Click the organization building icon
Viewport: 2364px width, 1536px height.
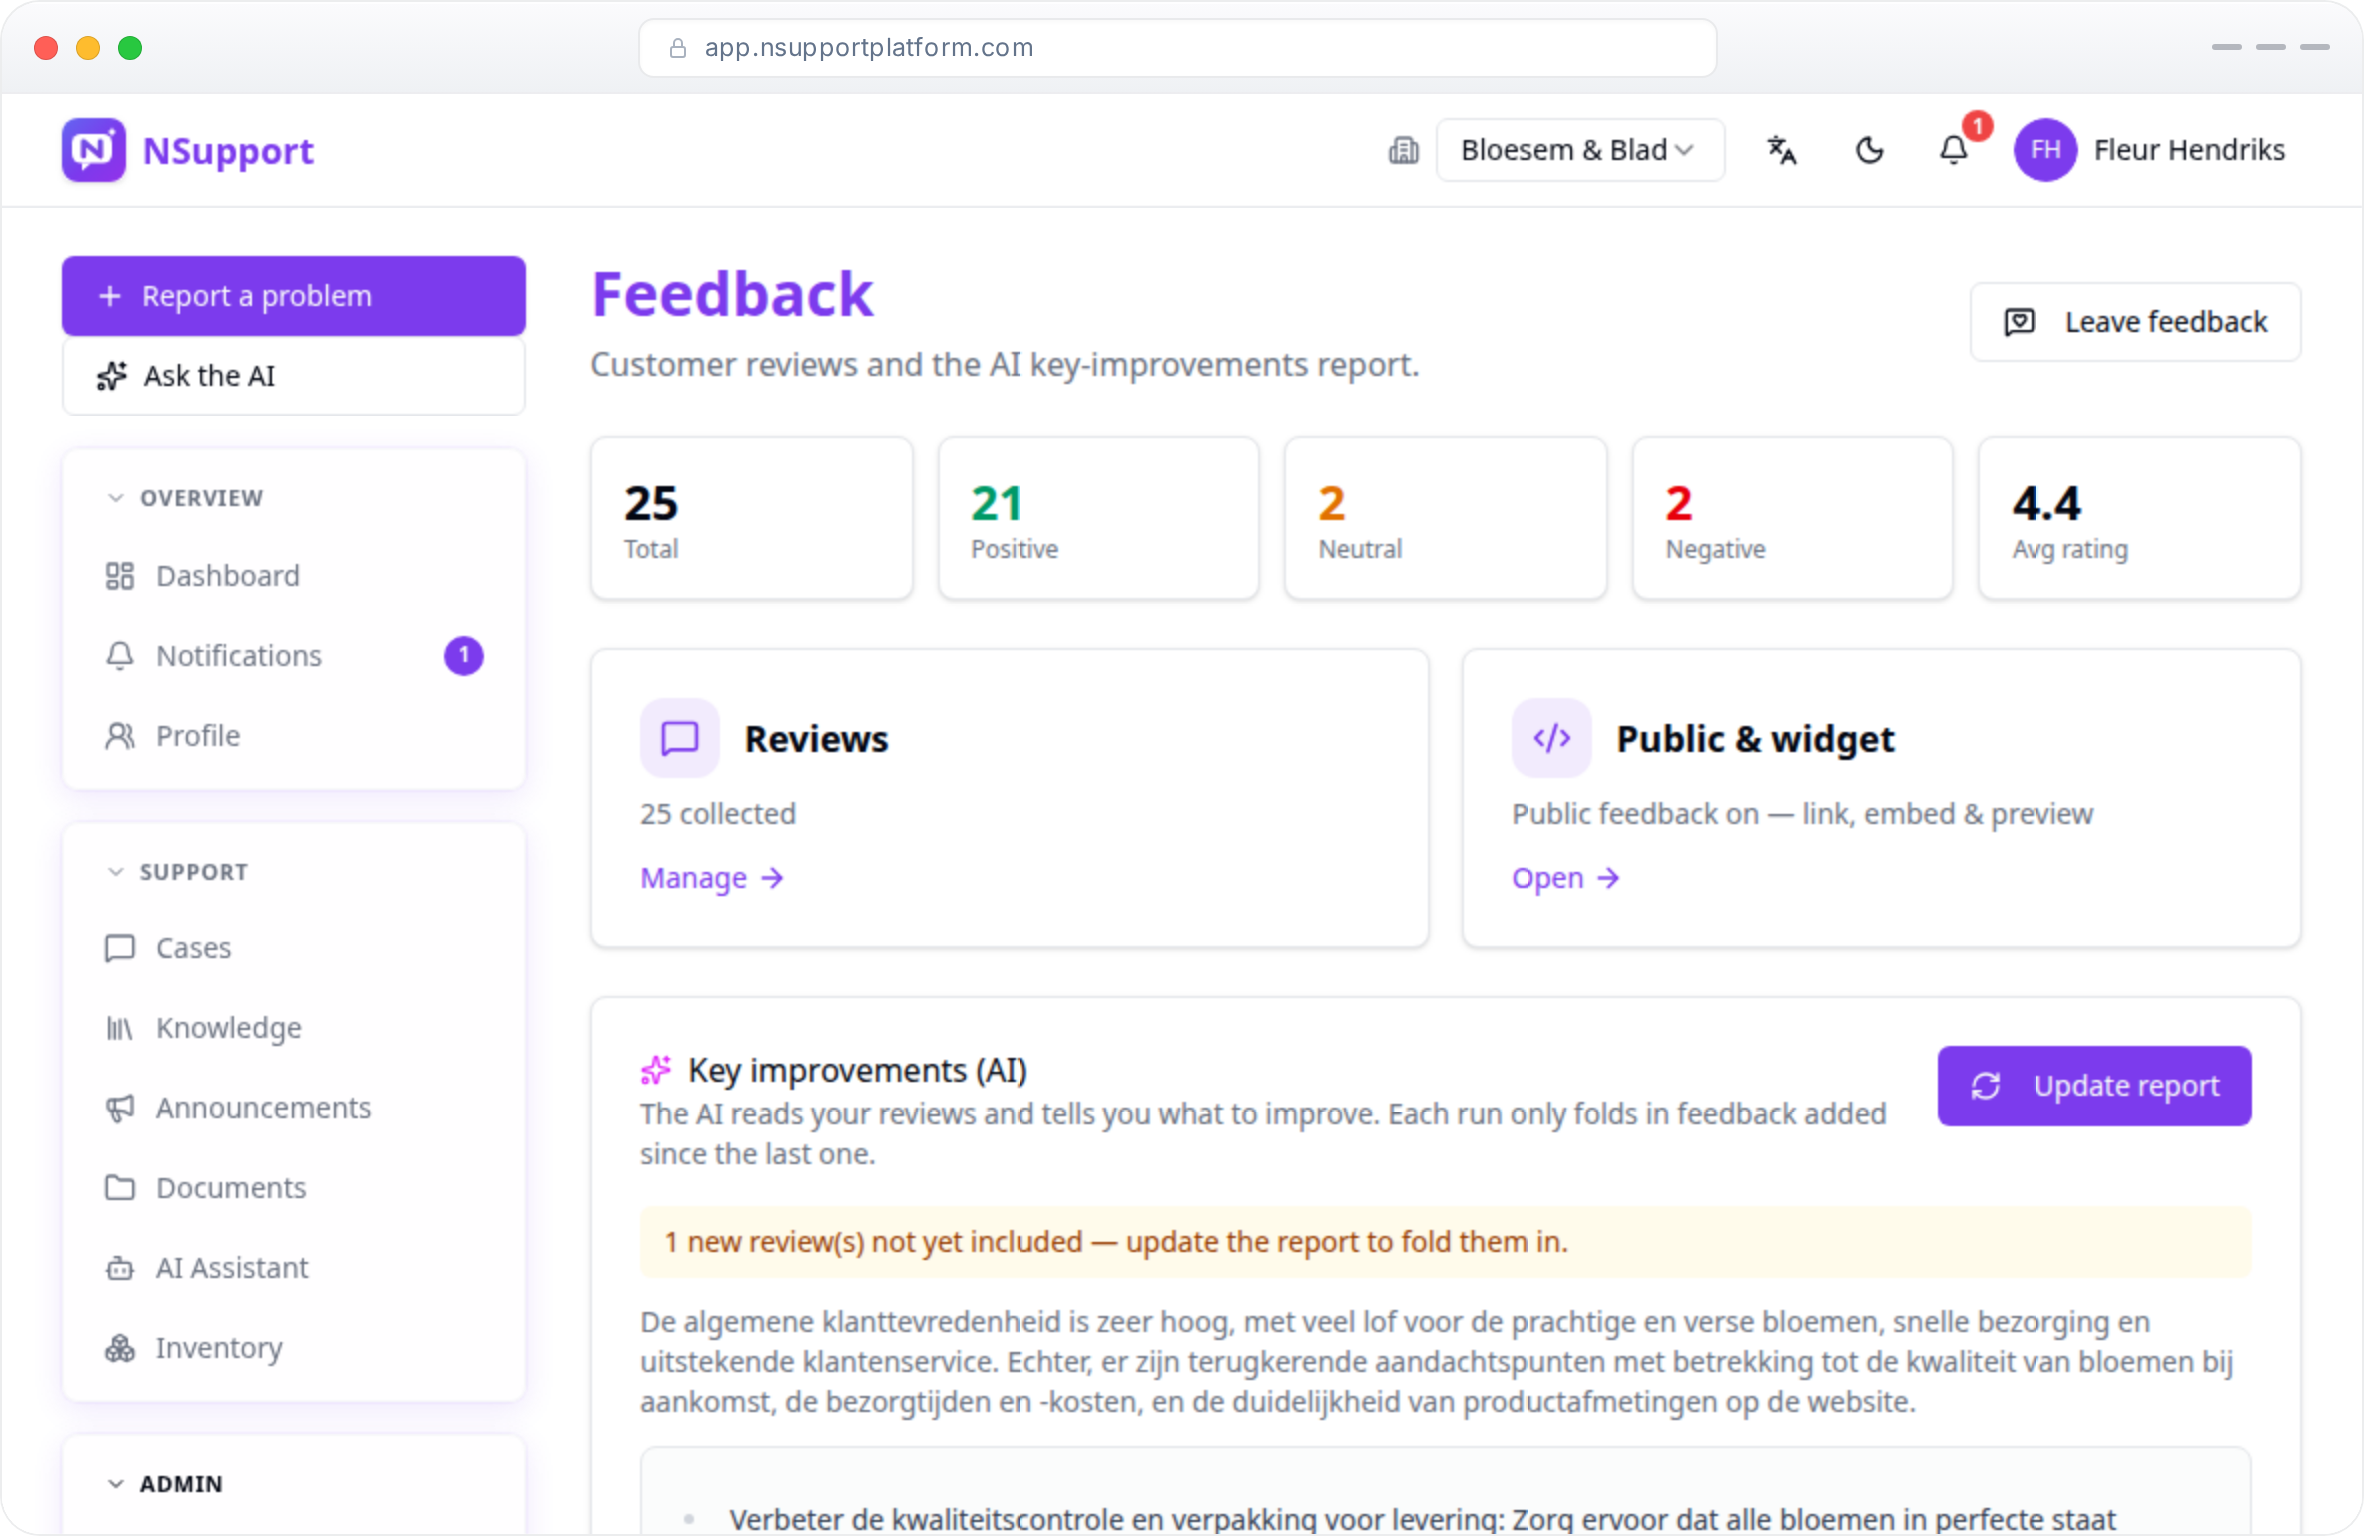click(x=1403, y=150)
